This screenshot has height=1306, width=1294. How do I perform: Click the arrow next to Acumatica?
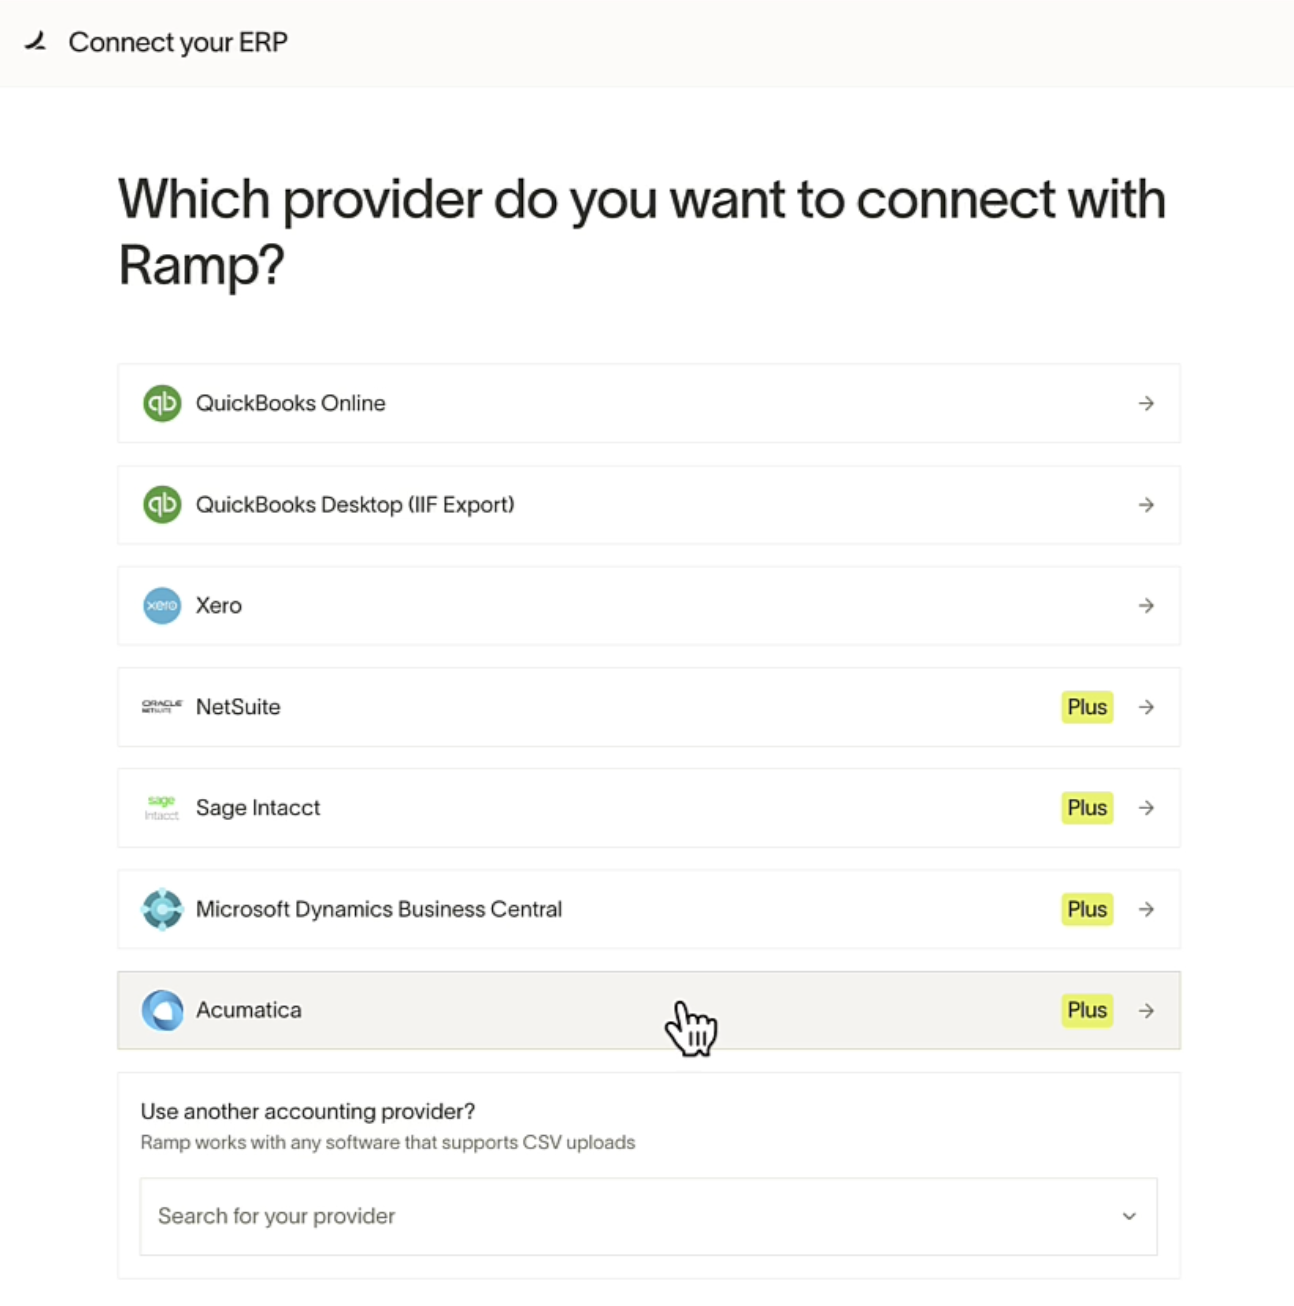[x=1147, y=1010]
